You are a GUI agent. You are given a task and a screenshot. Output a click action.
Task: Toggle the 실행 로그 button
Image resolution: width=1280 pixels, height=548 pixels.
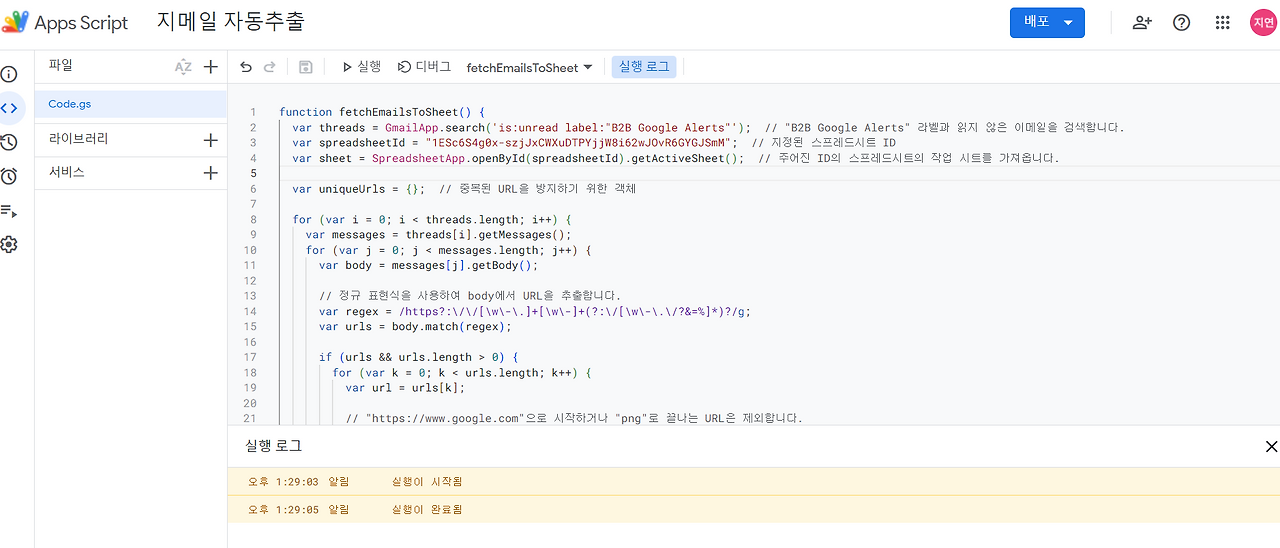644,67
